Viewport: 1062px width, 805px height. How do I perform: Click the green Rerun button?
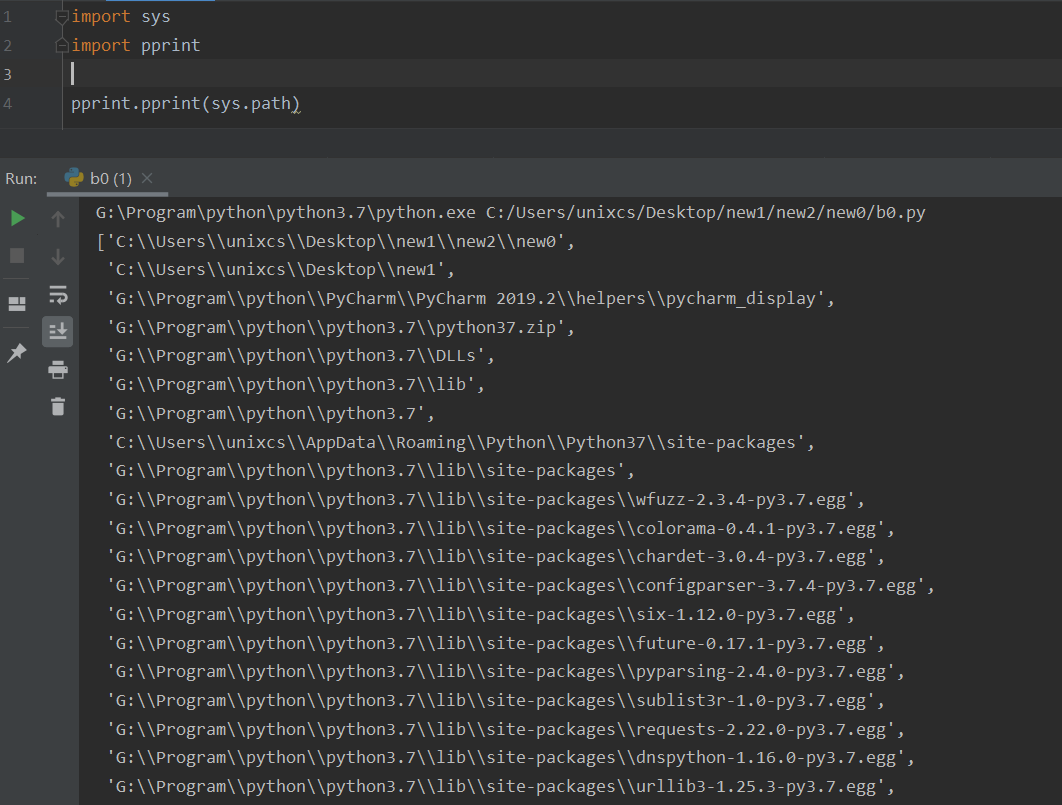18,218
